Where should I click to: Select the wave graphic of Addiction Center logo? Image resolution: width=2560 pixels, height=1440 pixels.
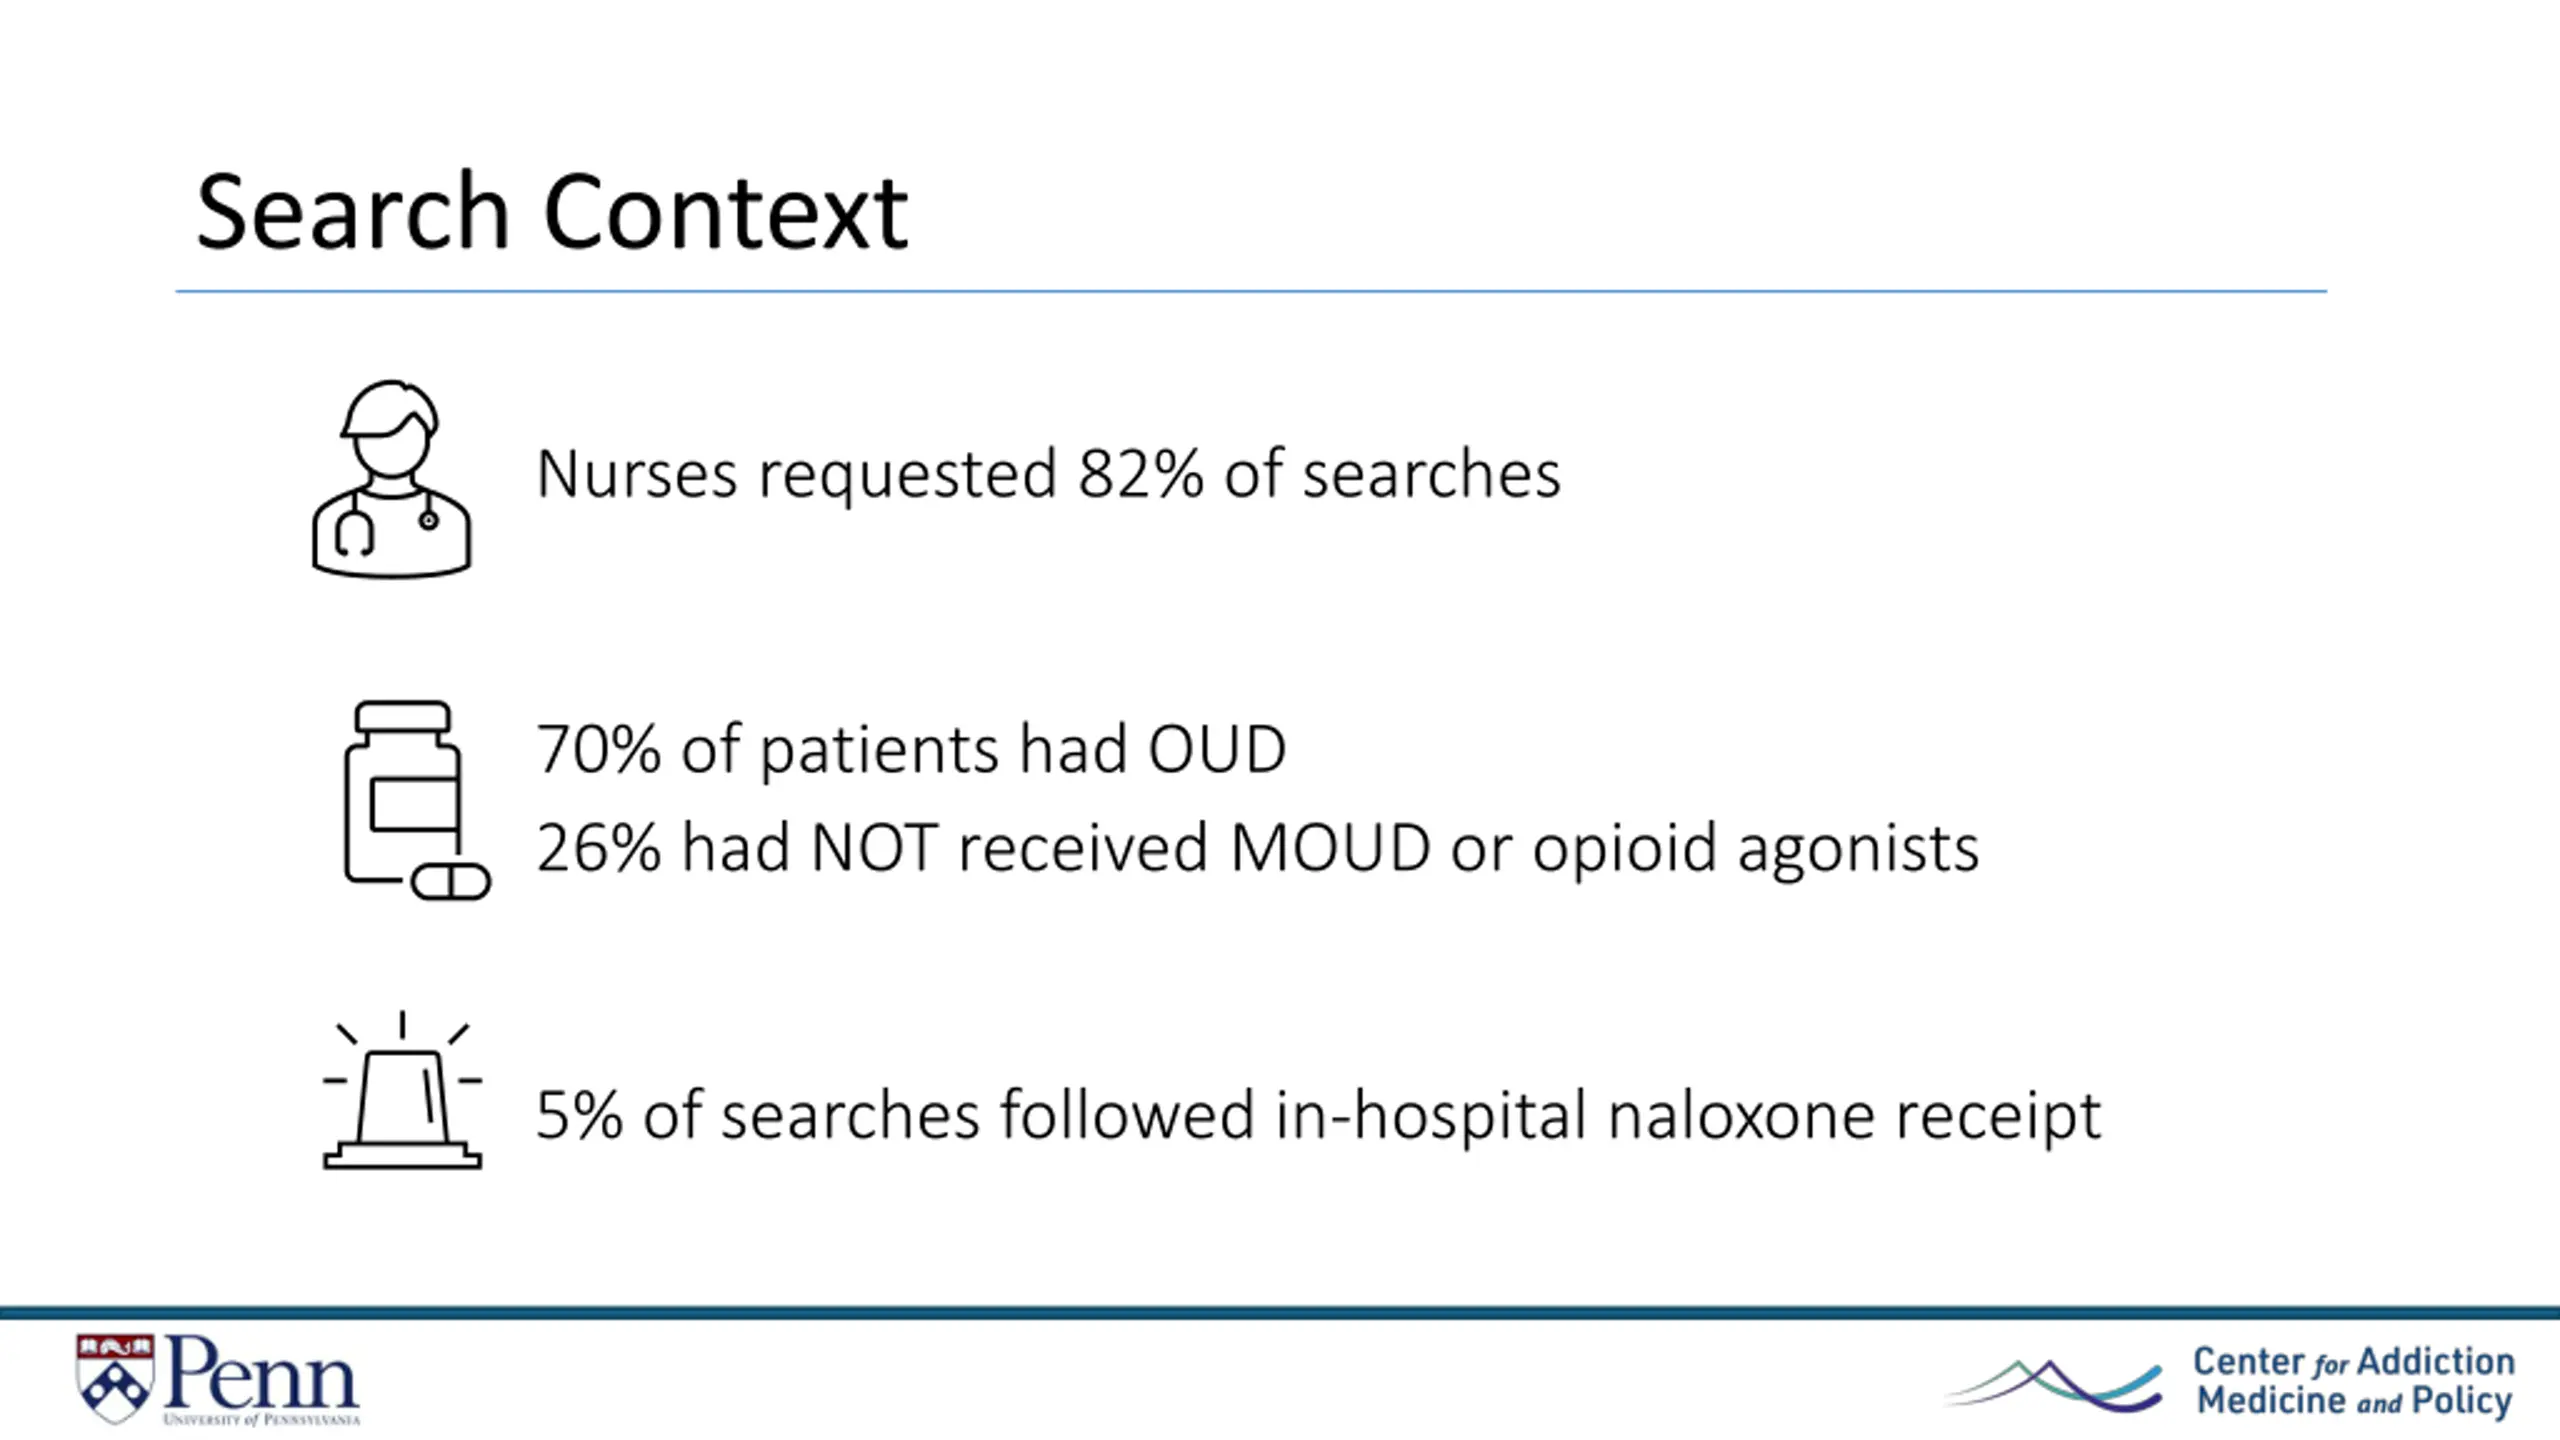[x=2053, y=1384]
